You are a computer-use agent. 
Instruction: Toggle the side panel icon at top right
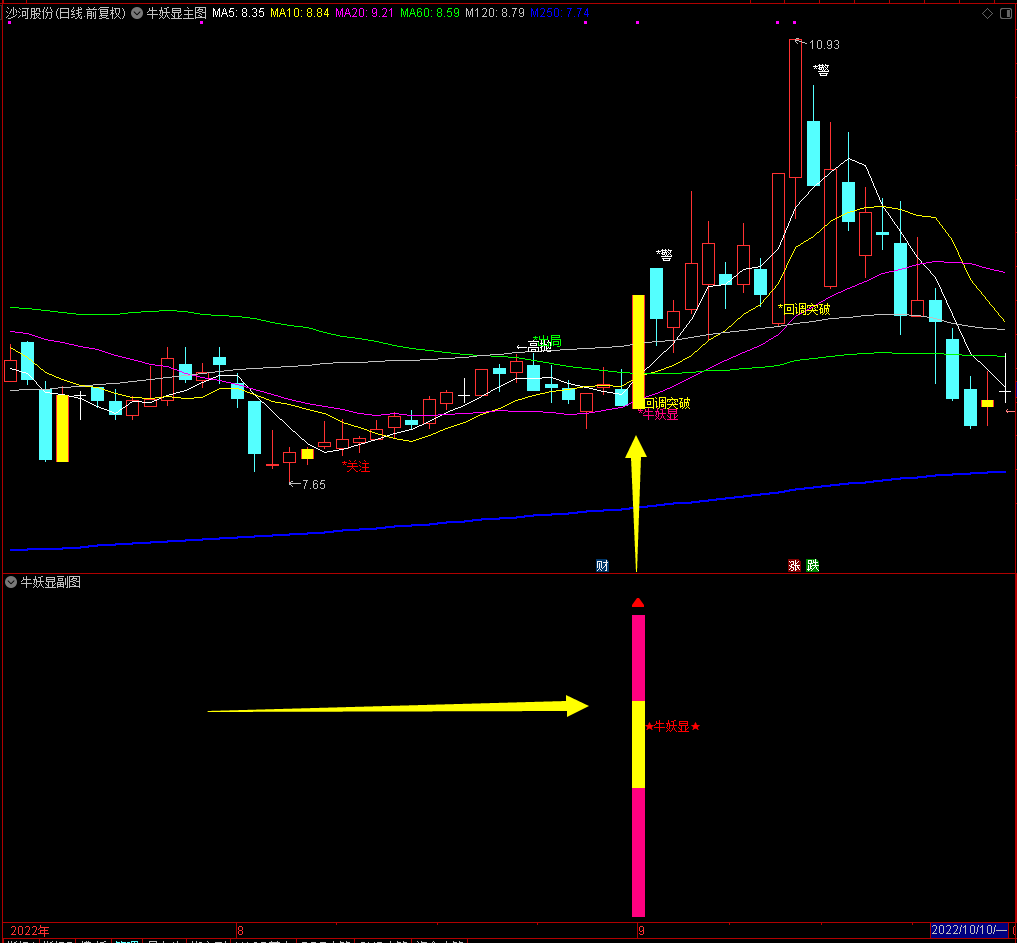click(x=1006, y=14)
